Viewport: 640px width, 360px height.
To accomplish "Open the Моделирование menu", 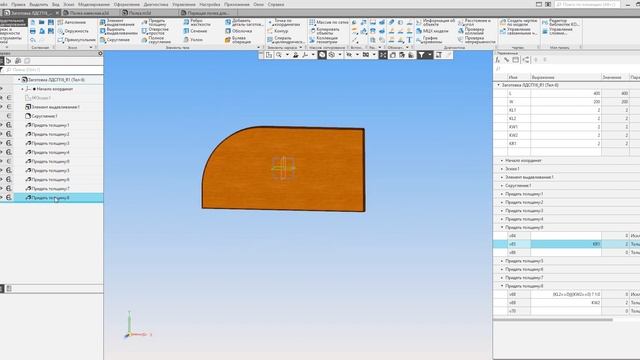I will click(93, 4).
